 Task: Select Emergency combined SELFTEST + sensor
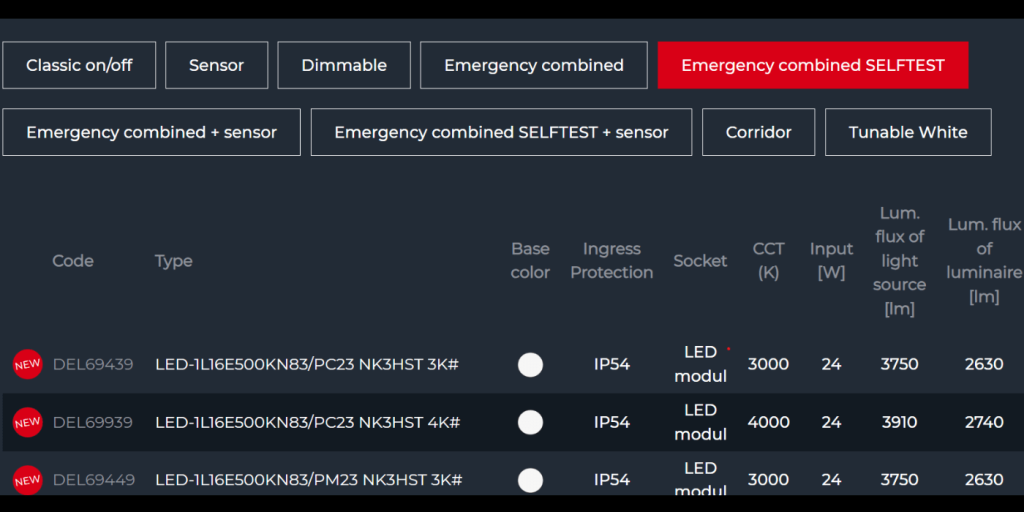[501, 132]
